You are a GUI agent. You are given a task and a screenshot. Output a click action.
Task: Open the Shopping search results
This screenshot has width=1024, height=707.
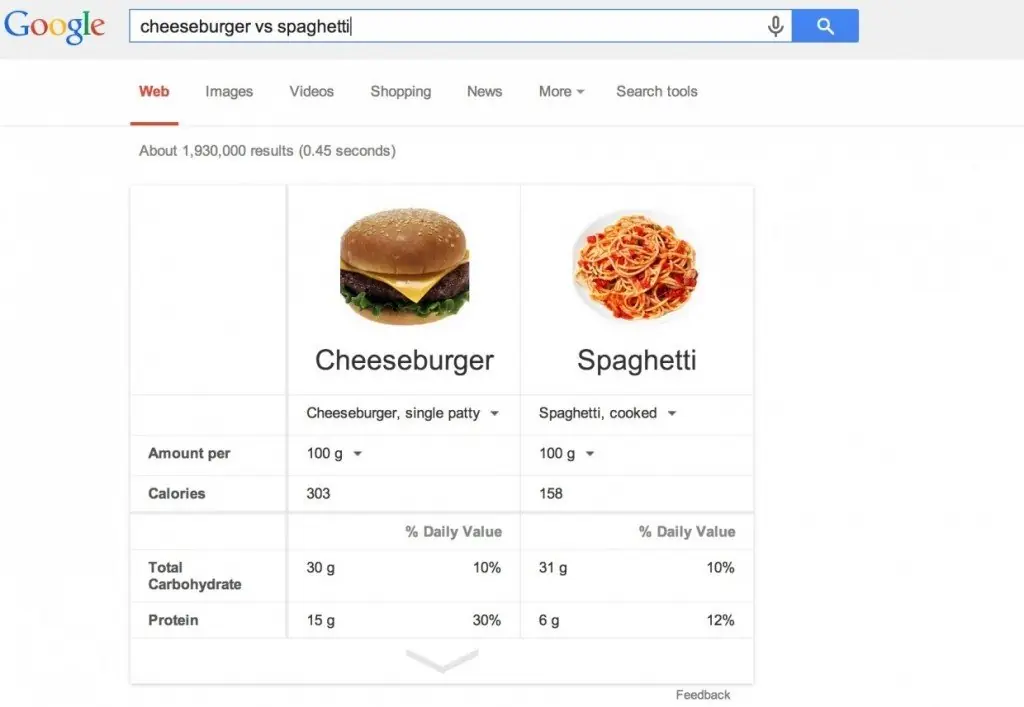(400, 91)
